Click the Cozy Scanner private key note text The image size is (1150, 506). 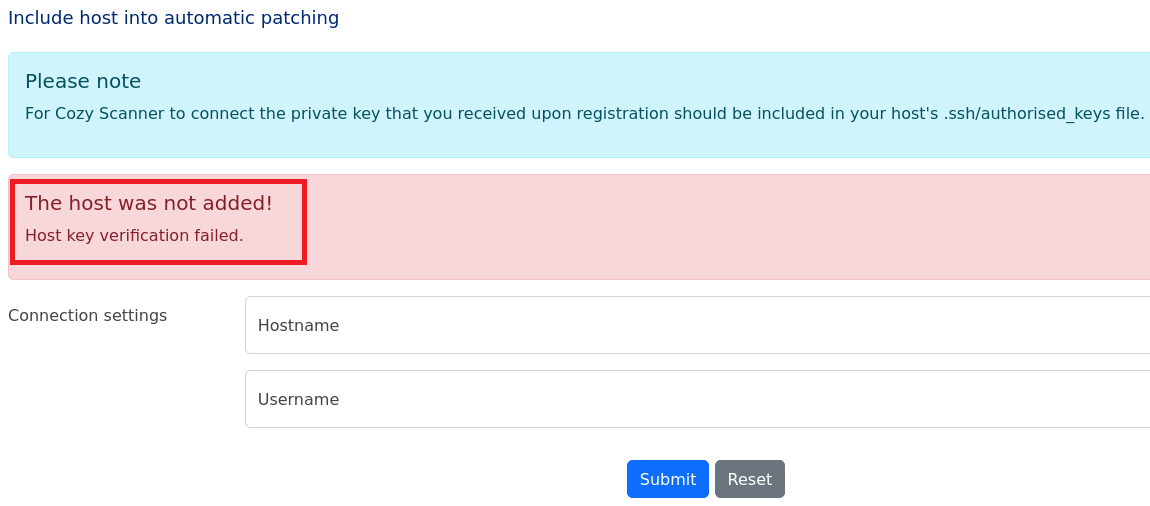coord(500,113)
